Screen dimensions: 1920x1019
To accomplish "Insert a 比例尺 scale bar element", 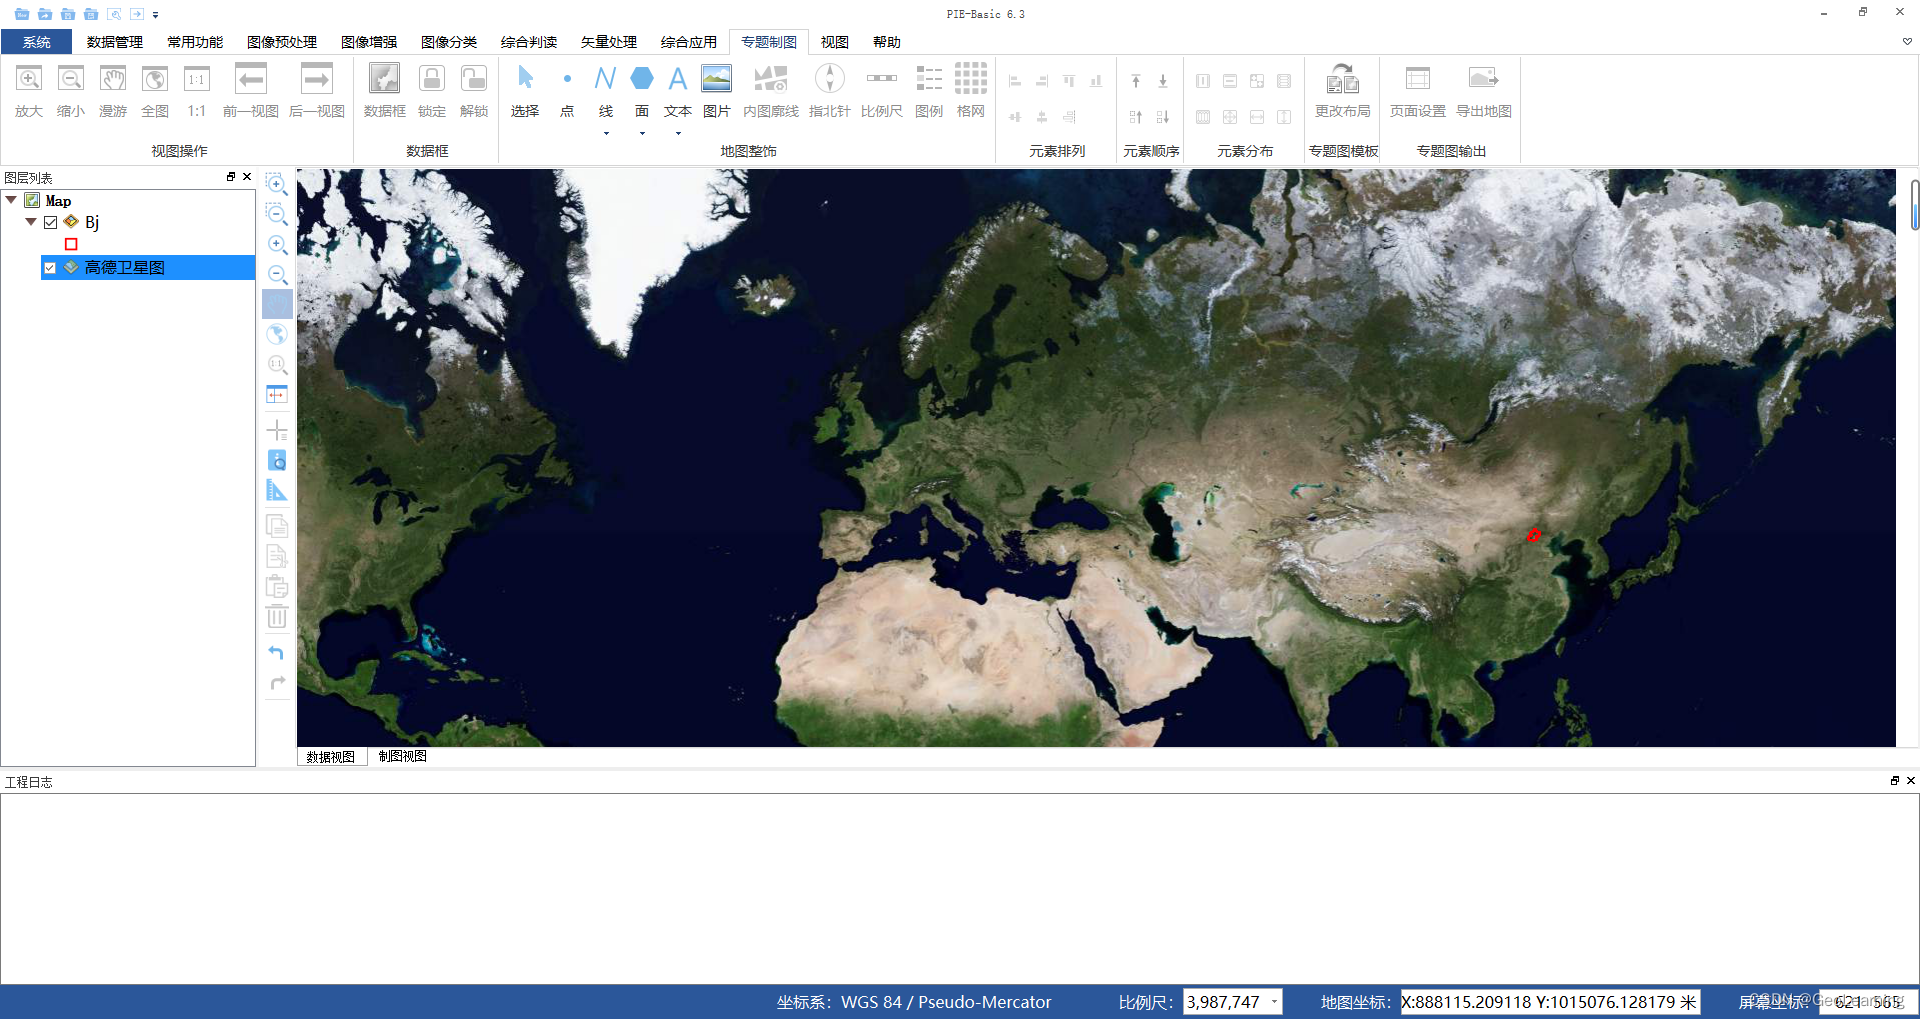I will (x=881, y=92).
